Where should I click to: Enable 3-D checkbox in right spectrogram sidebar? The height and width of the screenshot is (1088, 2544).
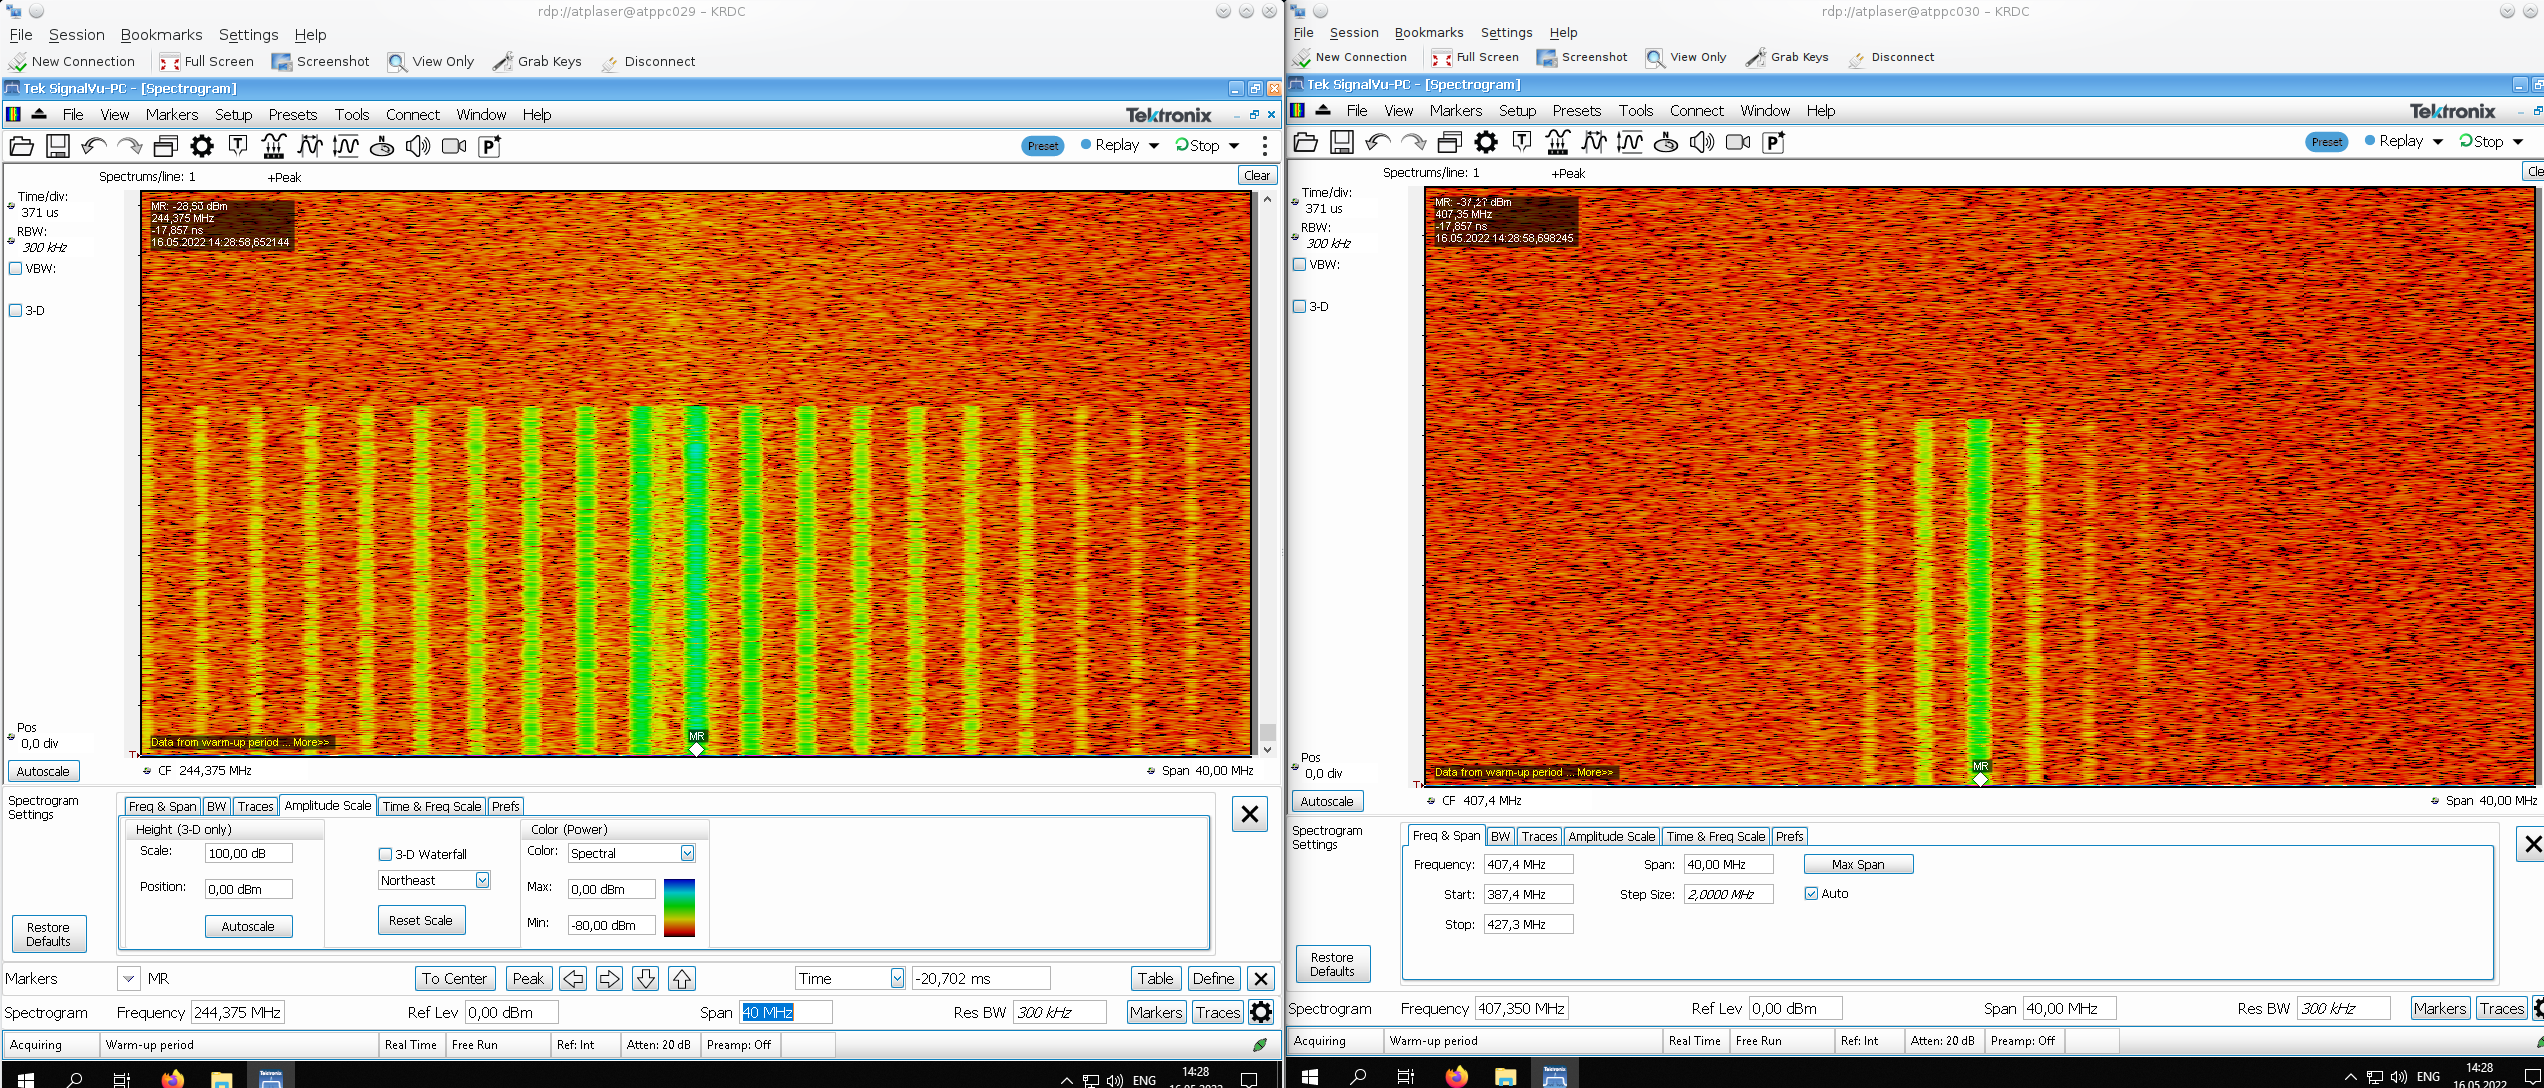(x=1300, y=307)
